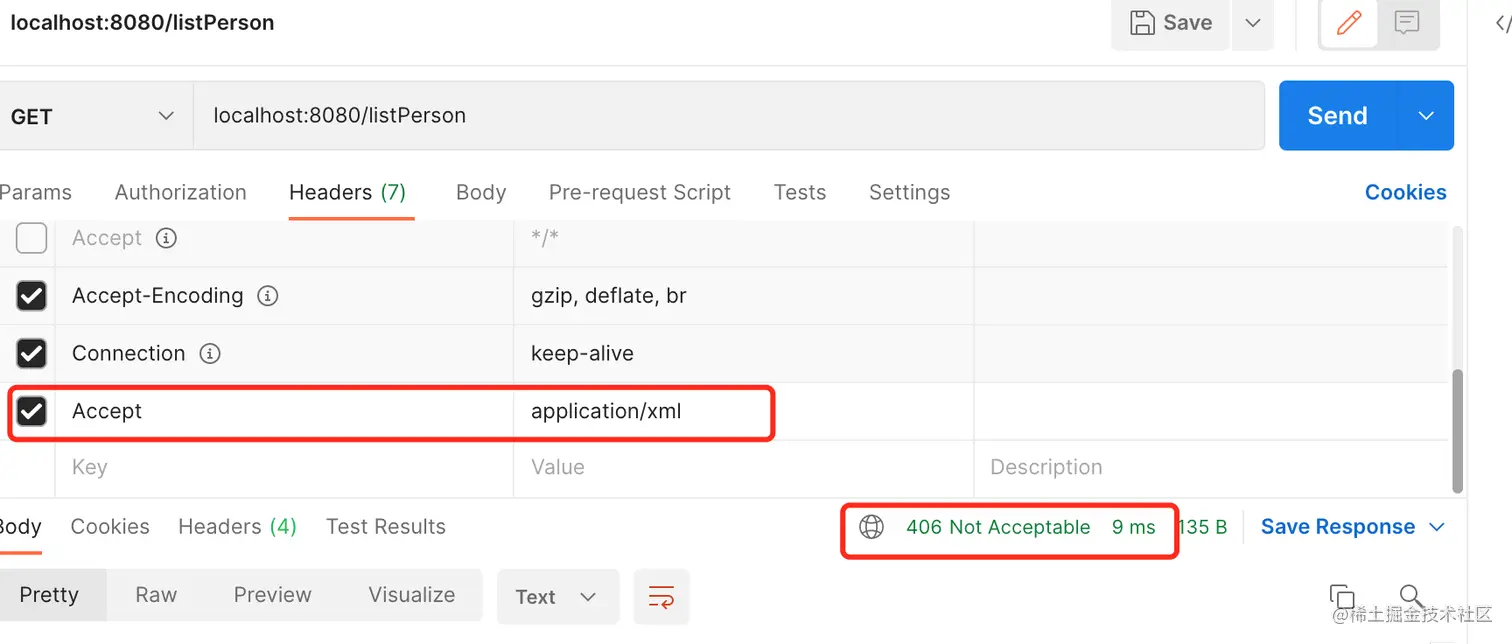Viewport: 1512px width, 644px height.
Task: Uncheck the Accept application/xml header checkbox
Action: coord(32,411)
